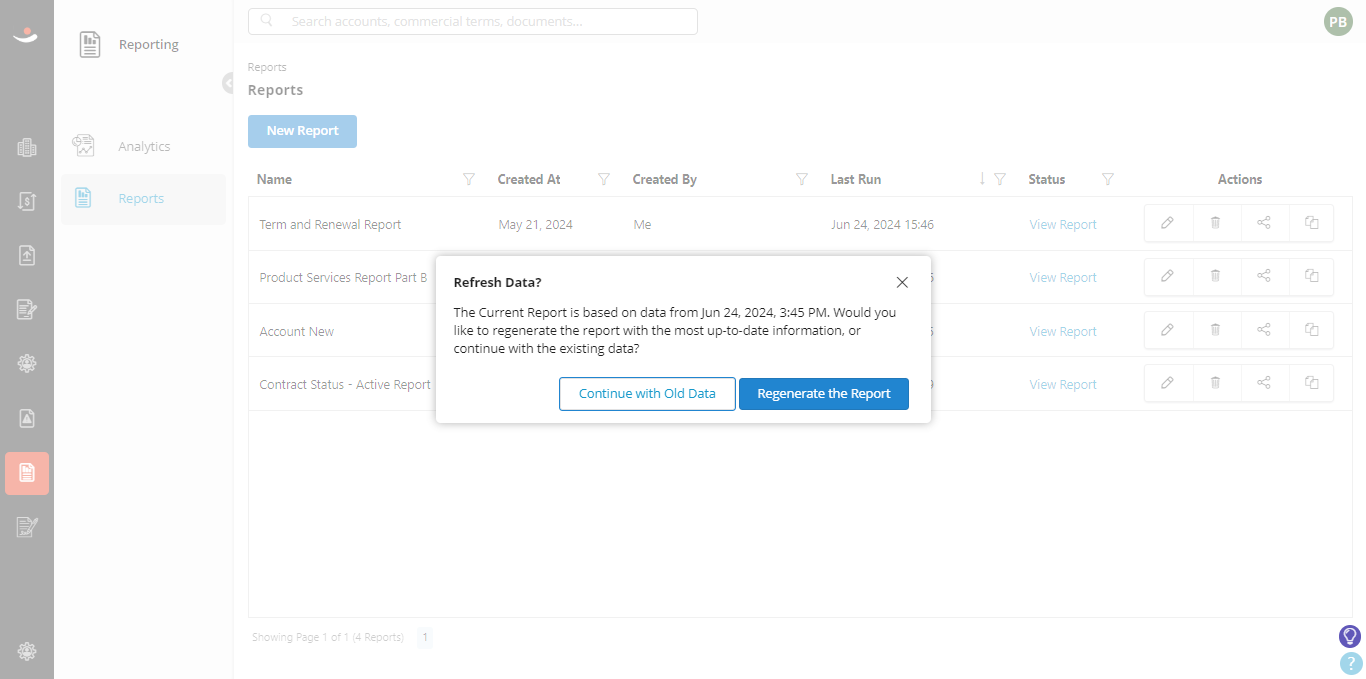
Task: Open the Created By column filter
Action: pos(802,180)
